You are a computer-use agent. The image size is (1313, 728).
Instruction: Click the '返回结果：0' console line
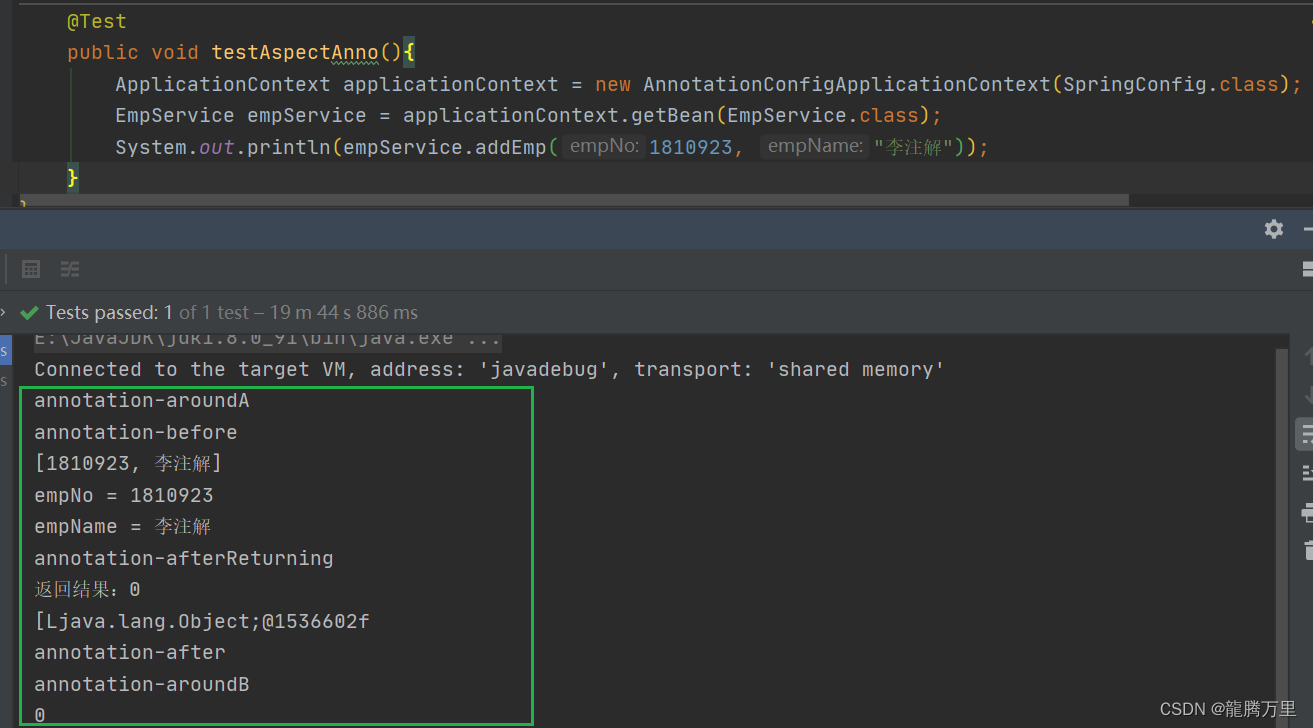[87, 590]
